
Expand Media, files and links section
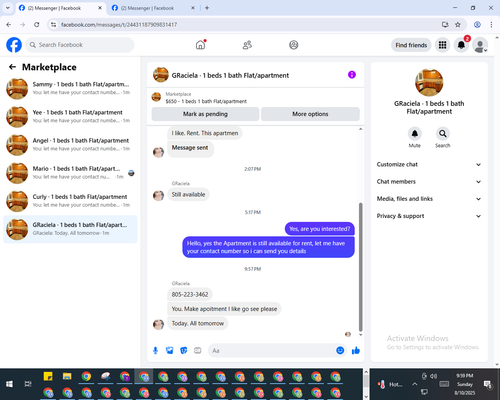429,199
